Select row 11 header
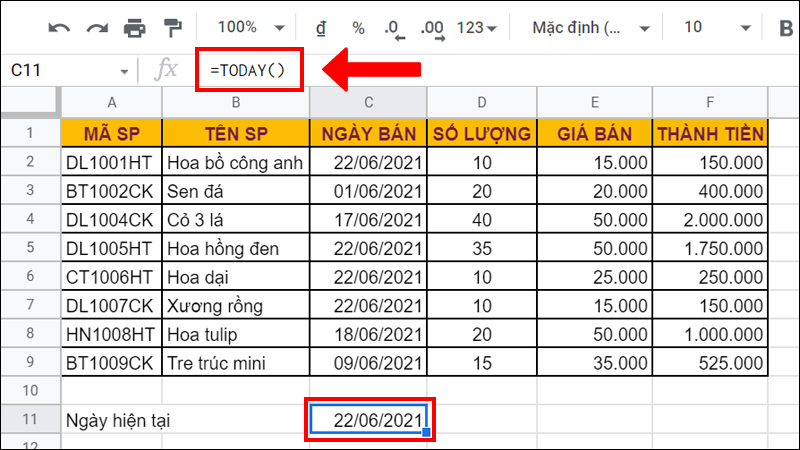The height and width of the screenshot is (450, 800). click(x=30, y=420)
